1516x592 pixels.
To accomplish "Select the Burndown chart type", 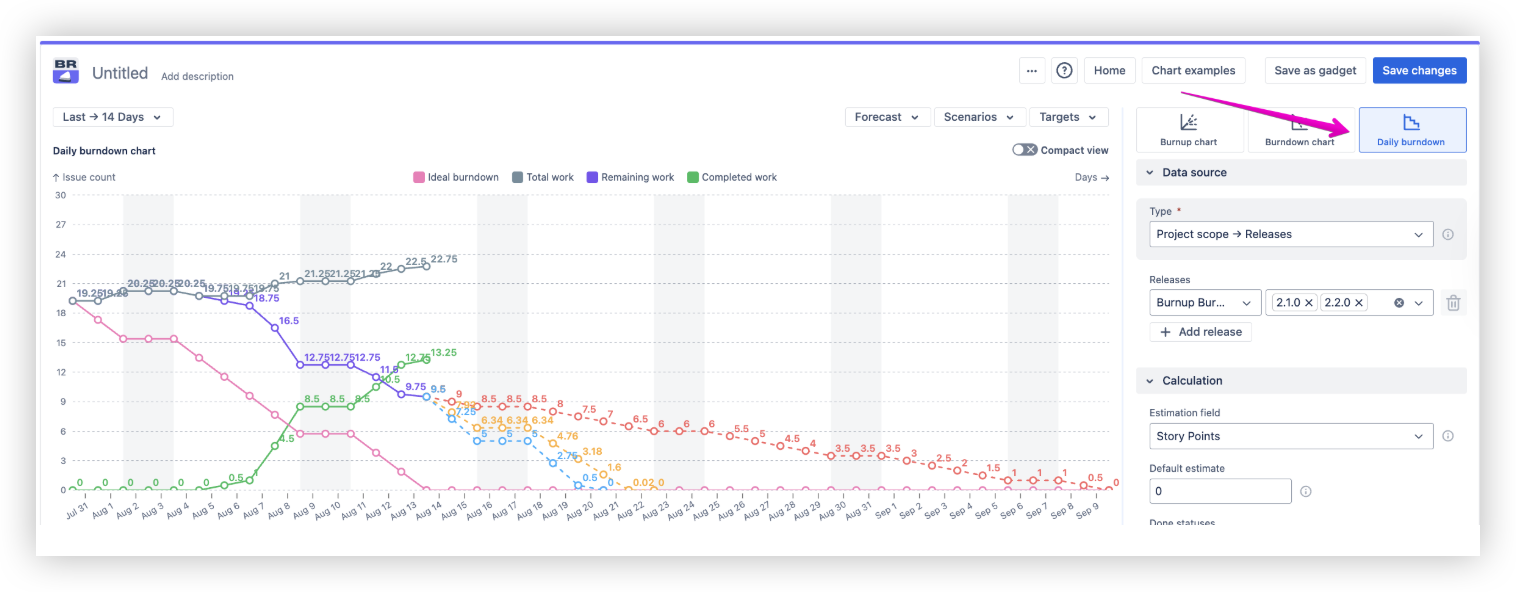I will point(1300,130).
